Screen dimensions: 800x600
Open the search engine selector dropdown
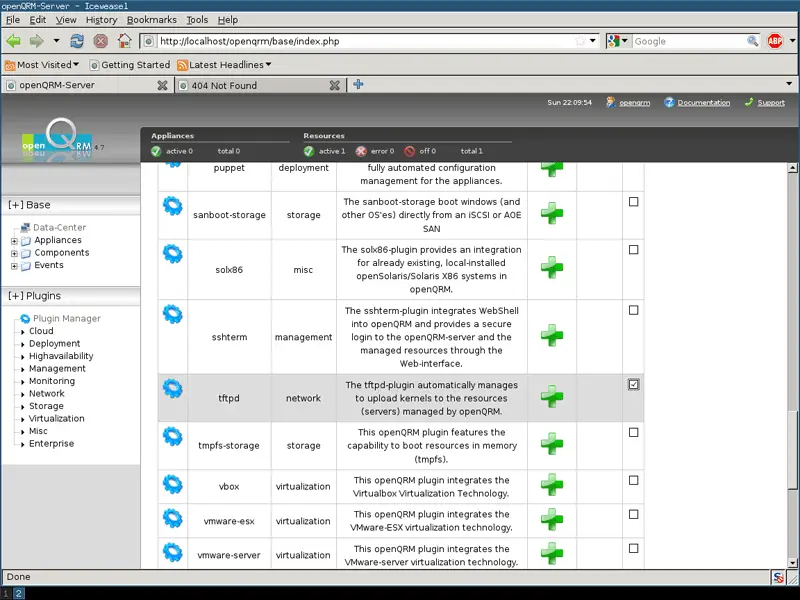click(x=618, y=41)
